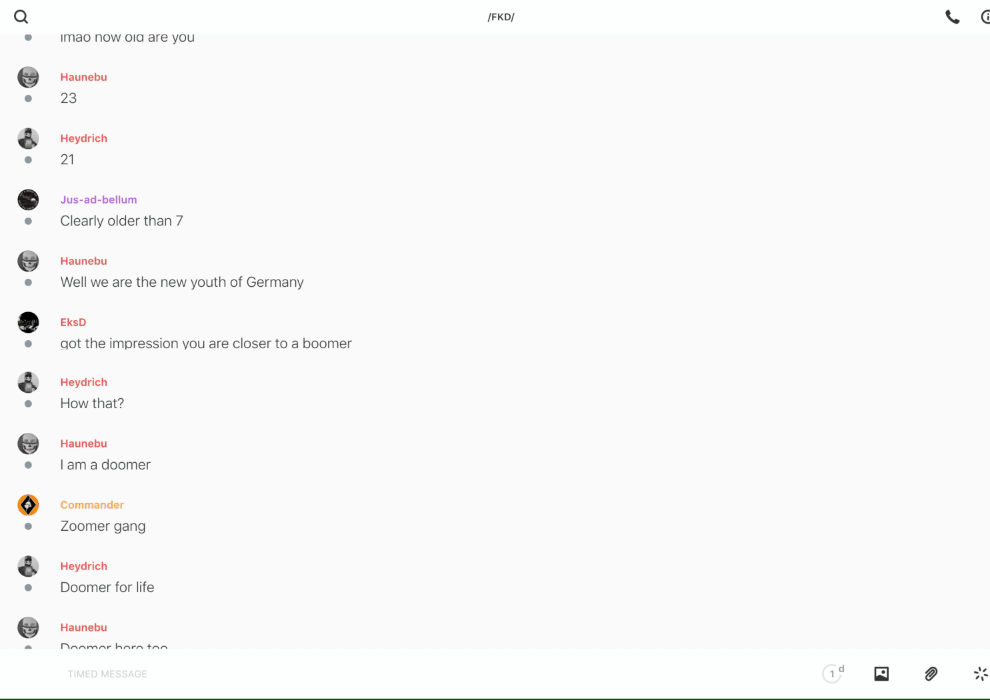Select the message "Zoomer gang"
This screenshot has width=990, height=700.
point(103,526)
